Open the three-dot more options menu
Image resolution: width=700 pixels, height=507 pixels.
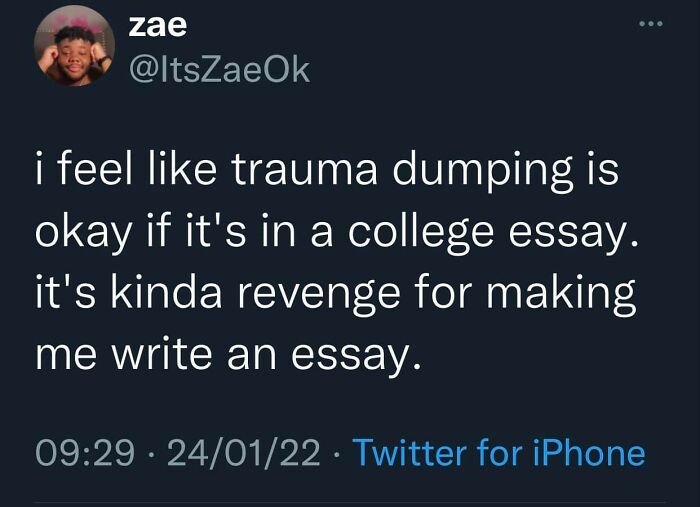click(651, 22)
